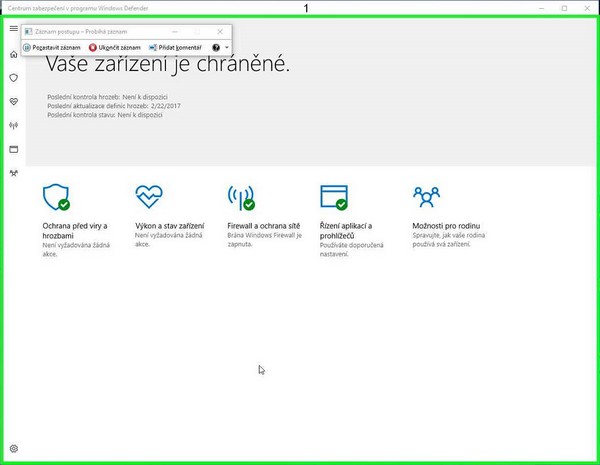Click "Poslední kontrola hrozeb: Není k dispozici"
The image size is (600, 465).
(x=108, y=97)
